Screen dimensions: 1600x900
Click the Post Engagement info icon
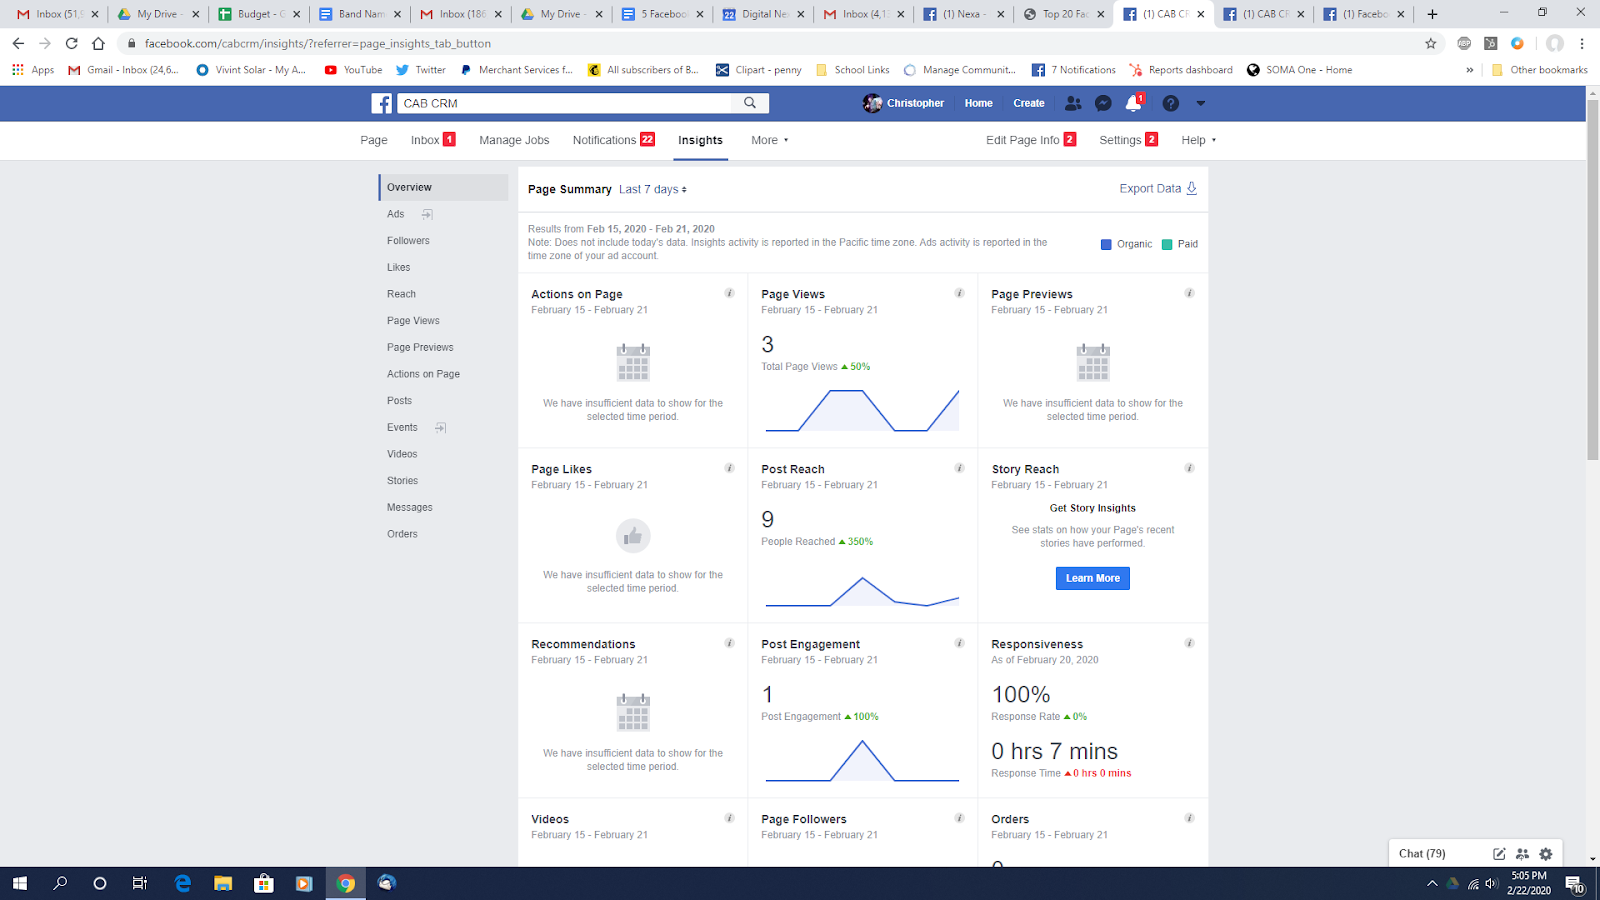click(959, 643)
